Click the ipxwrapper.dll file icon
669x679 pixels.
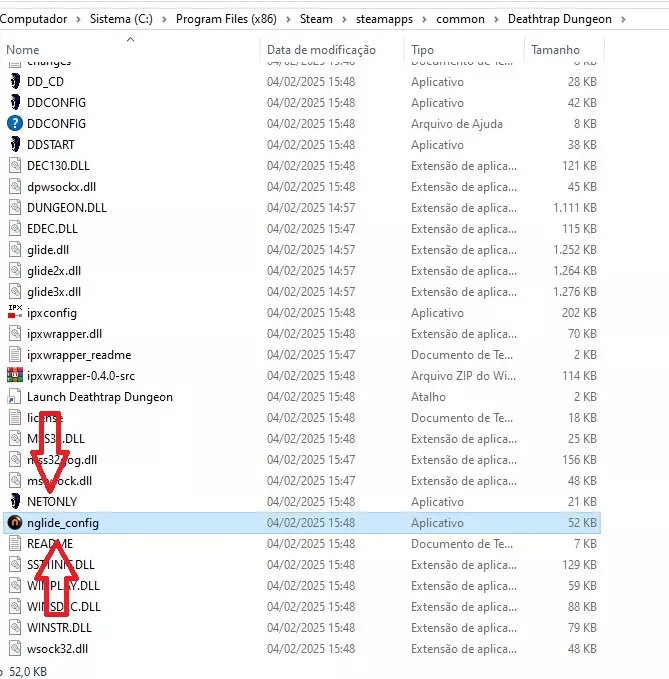(15, 333)
